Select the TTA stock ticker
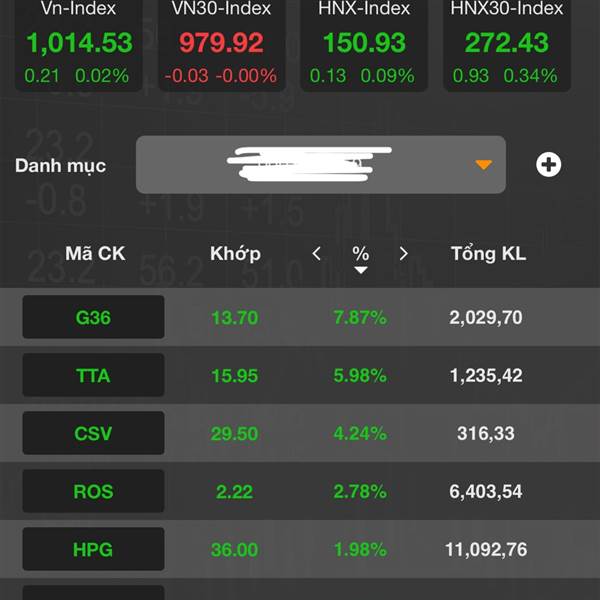 point(93,375)
